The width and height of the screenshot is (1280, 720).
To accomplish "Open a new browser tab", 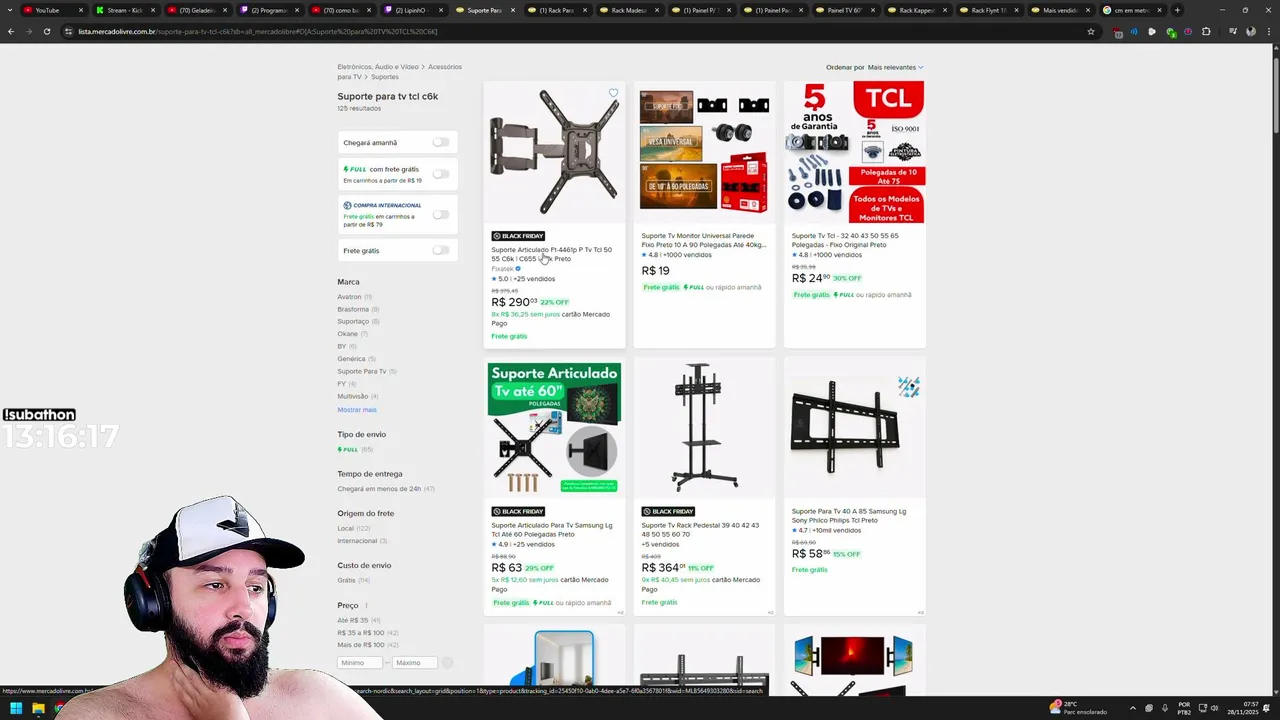I will (1177, 10).
